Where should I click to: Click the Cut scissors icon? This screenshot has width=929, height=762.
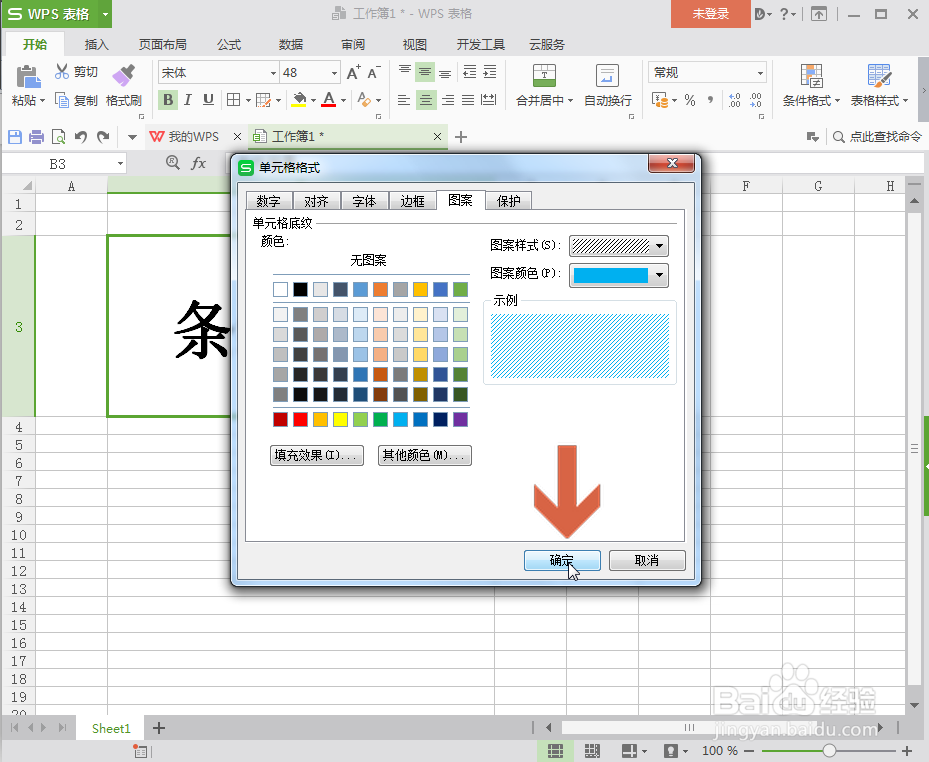[62, 72]
